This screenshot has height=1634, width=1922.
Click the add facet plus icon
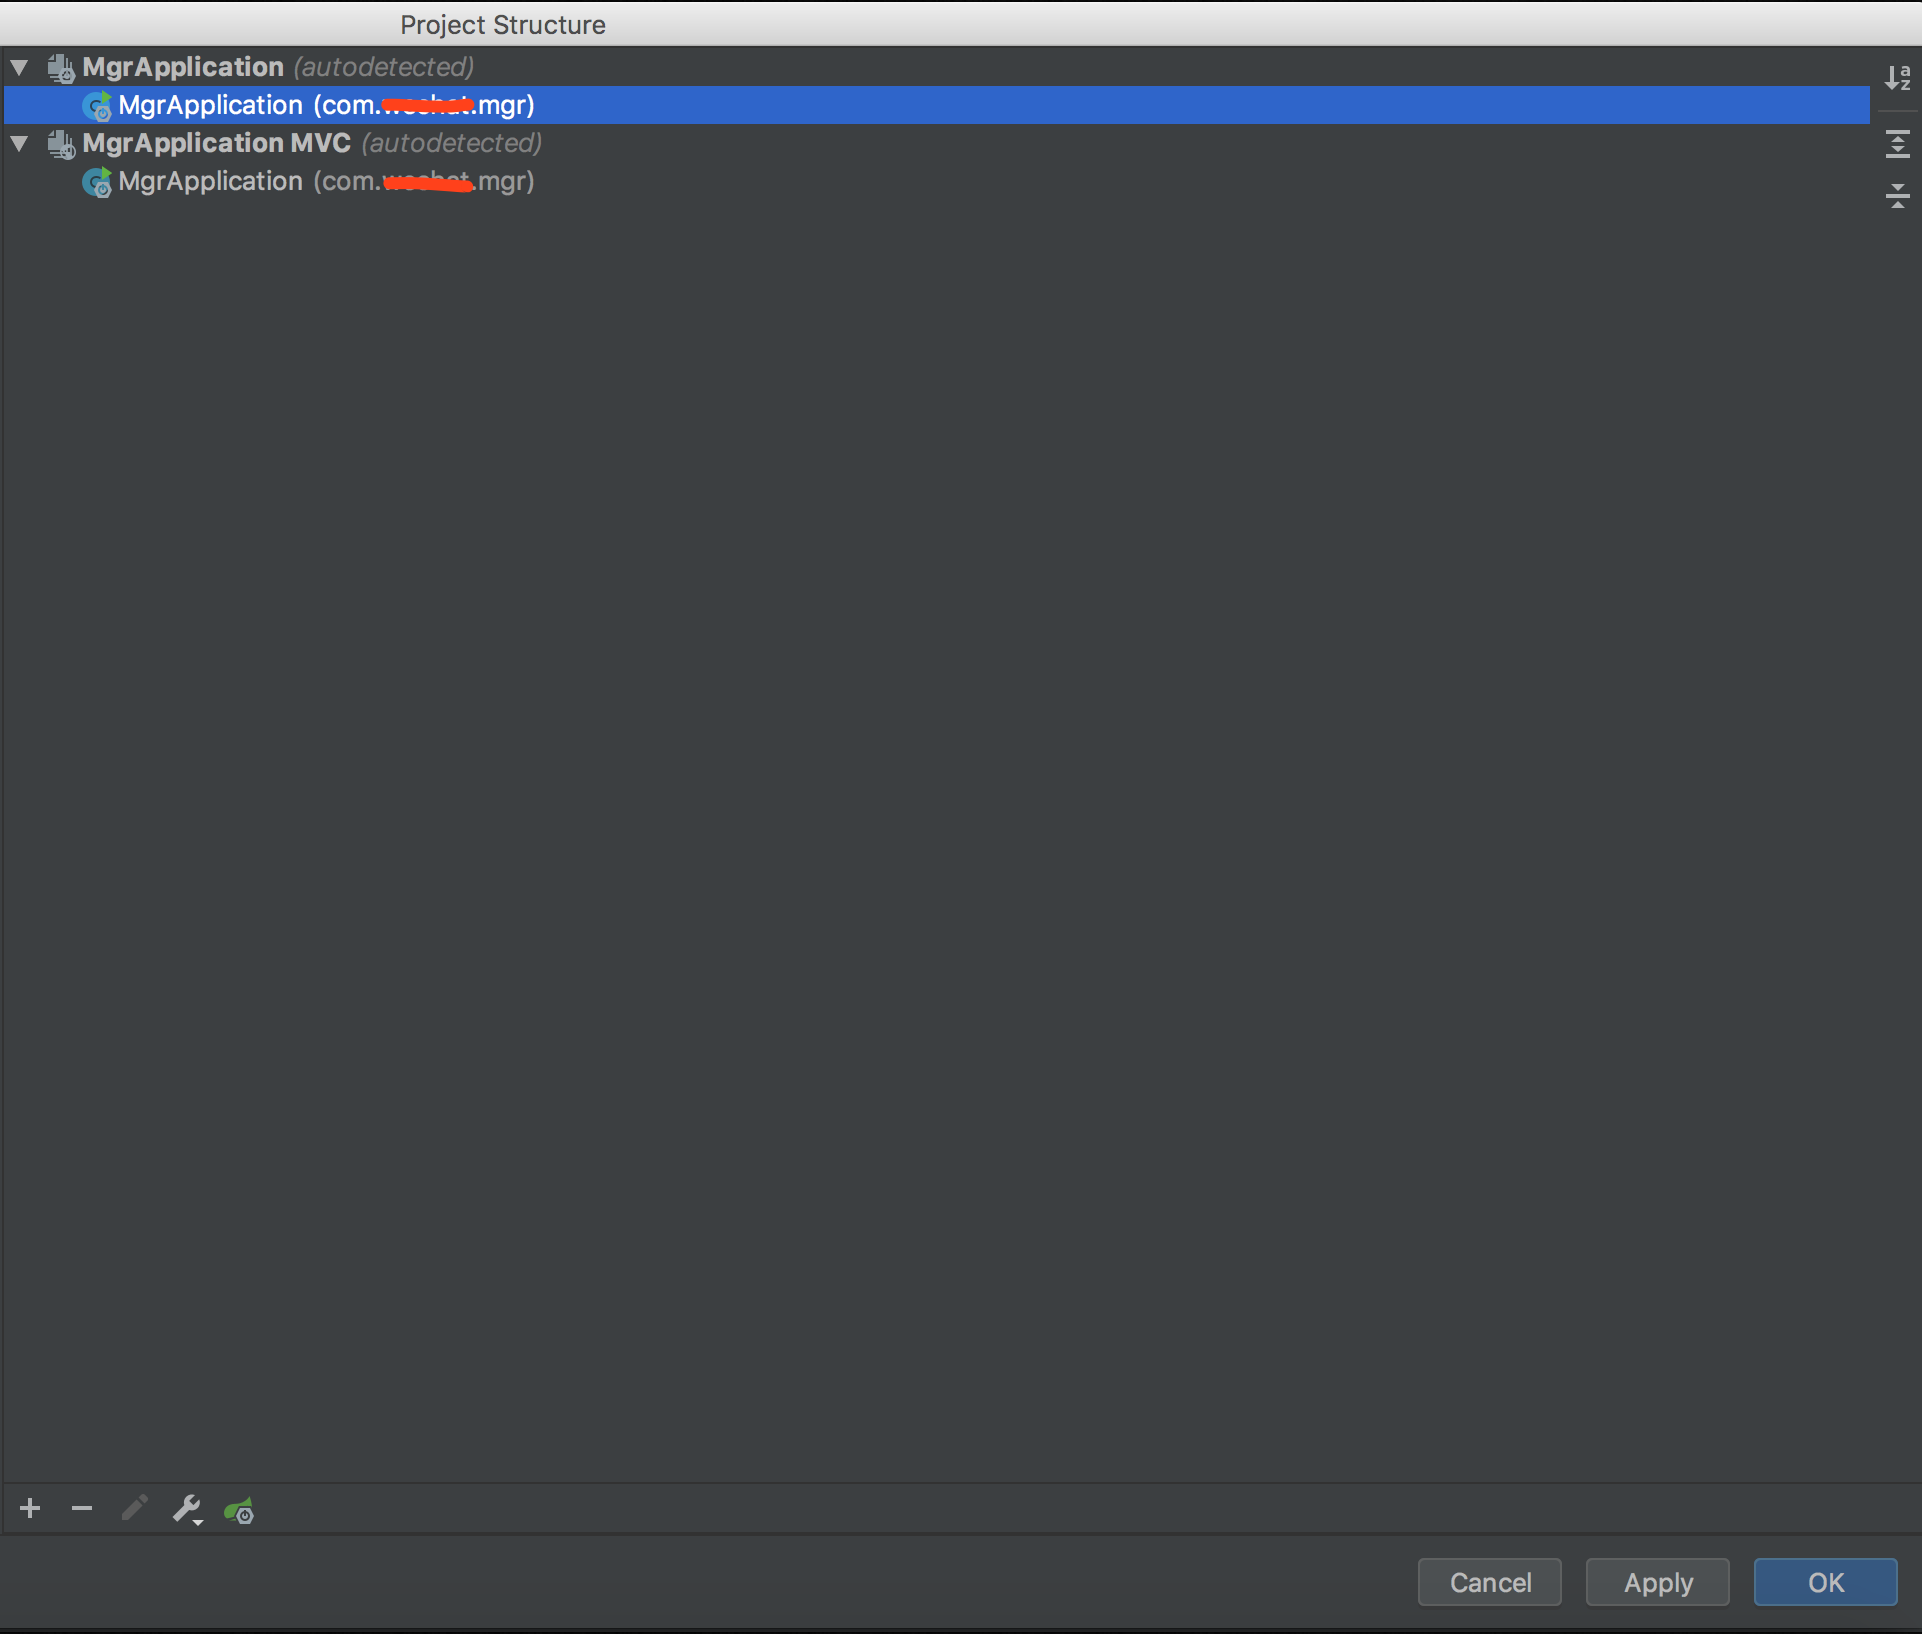(x=29, y=1509)
